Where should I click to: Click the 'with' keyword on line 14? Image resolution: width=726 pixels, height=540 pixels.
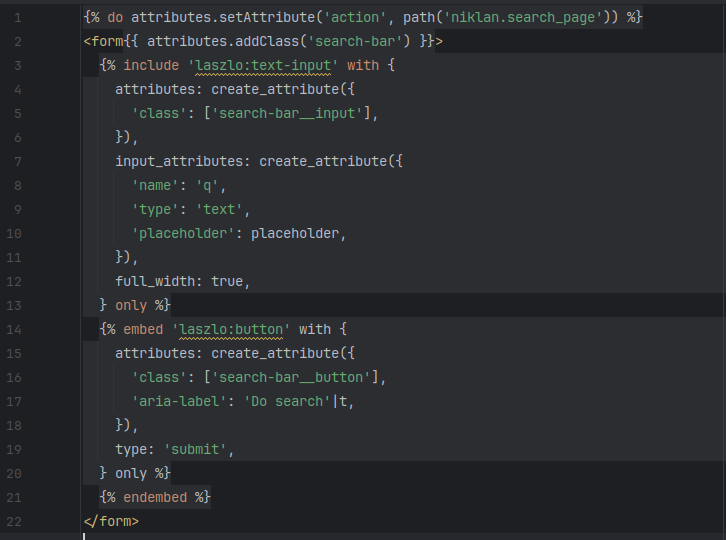pyautogui.click(x=315, y=329)
